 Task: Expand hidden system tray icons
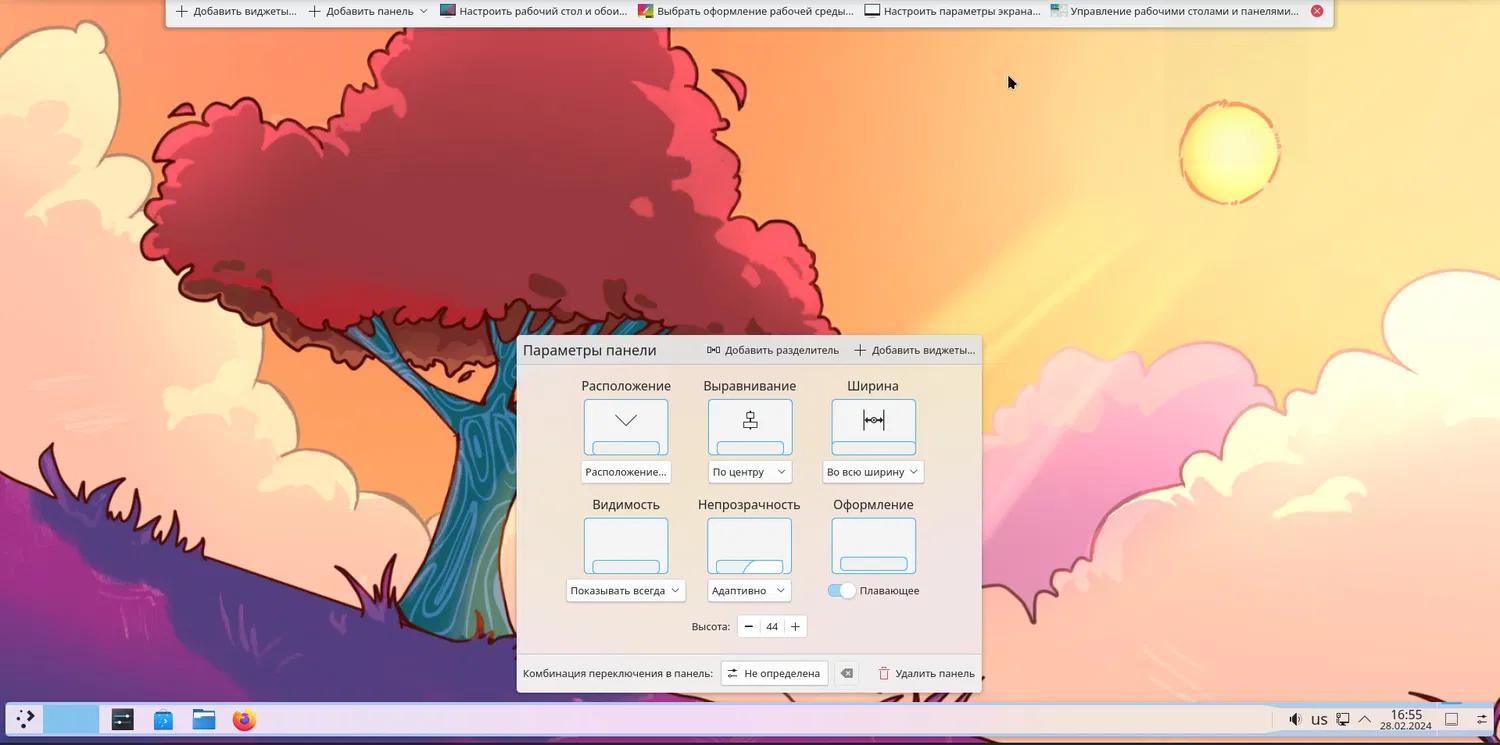coord(1364,719)
